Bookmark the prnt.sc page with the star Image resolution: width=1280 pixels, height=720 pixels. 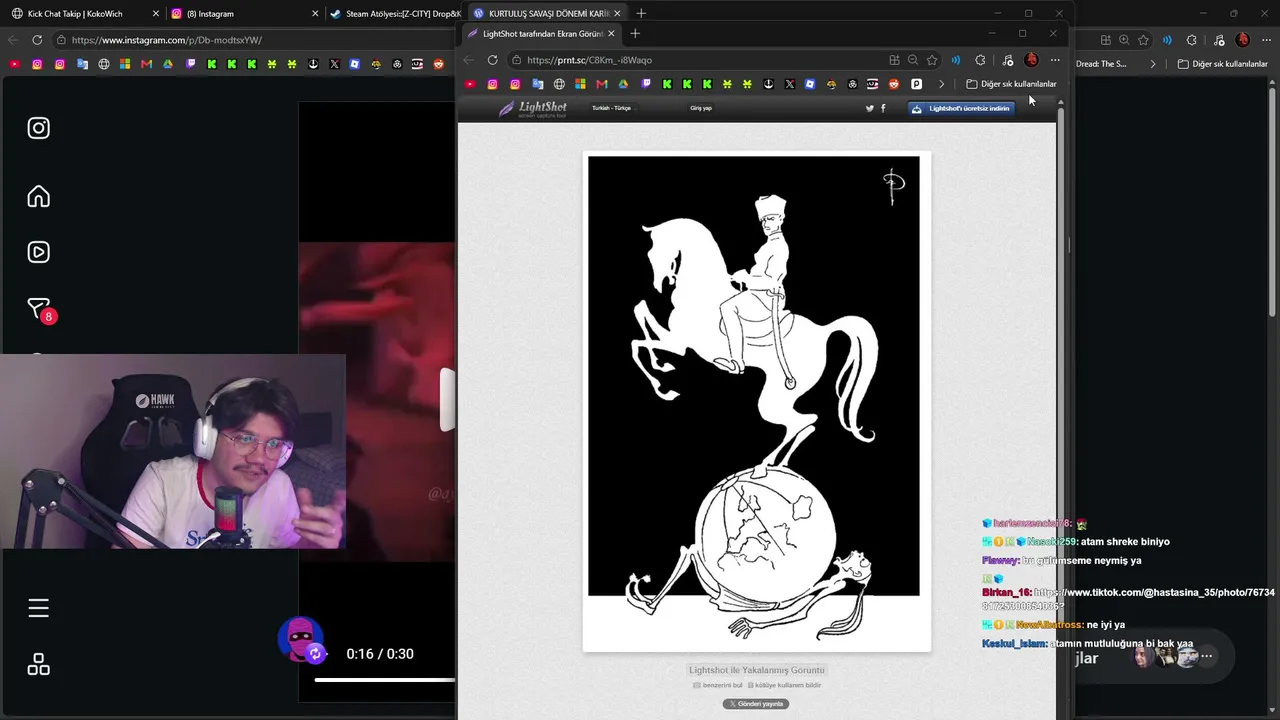[932, 60]
